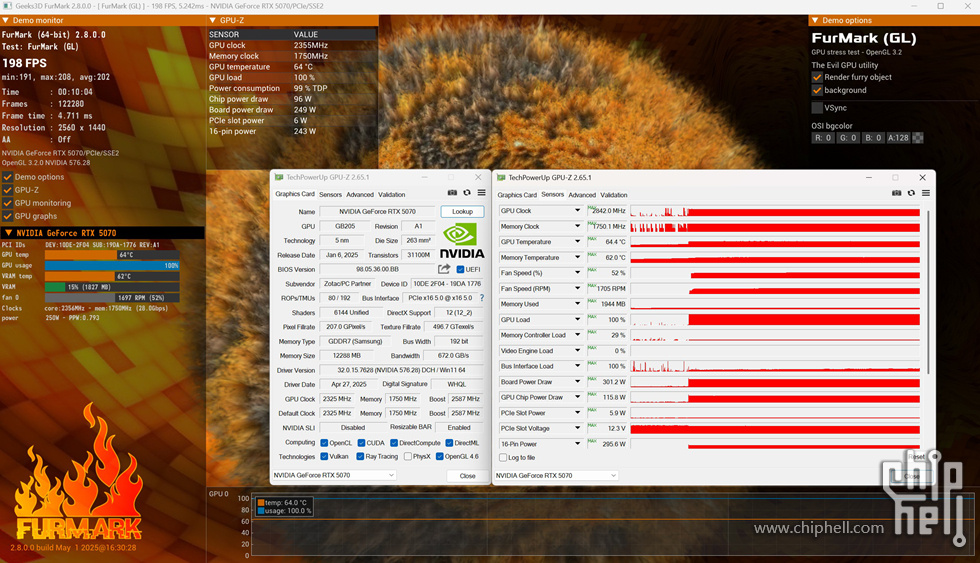980x563 pixels.
Task: Click the FurMark app icon in the title bar
Action: tap(8, 6)
